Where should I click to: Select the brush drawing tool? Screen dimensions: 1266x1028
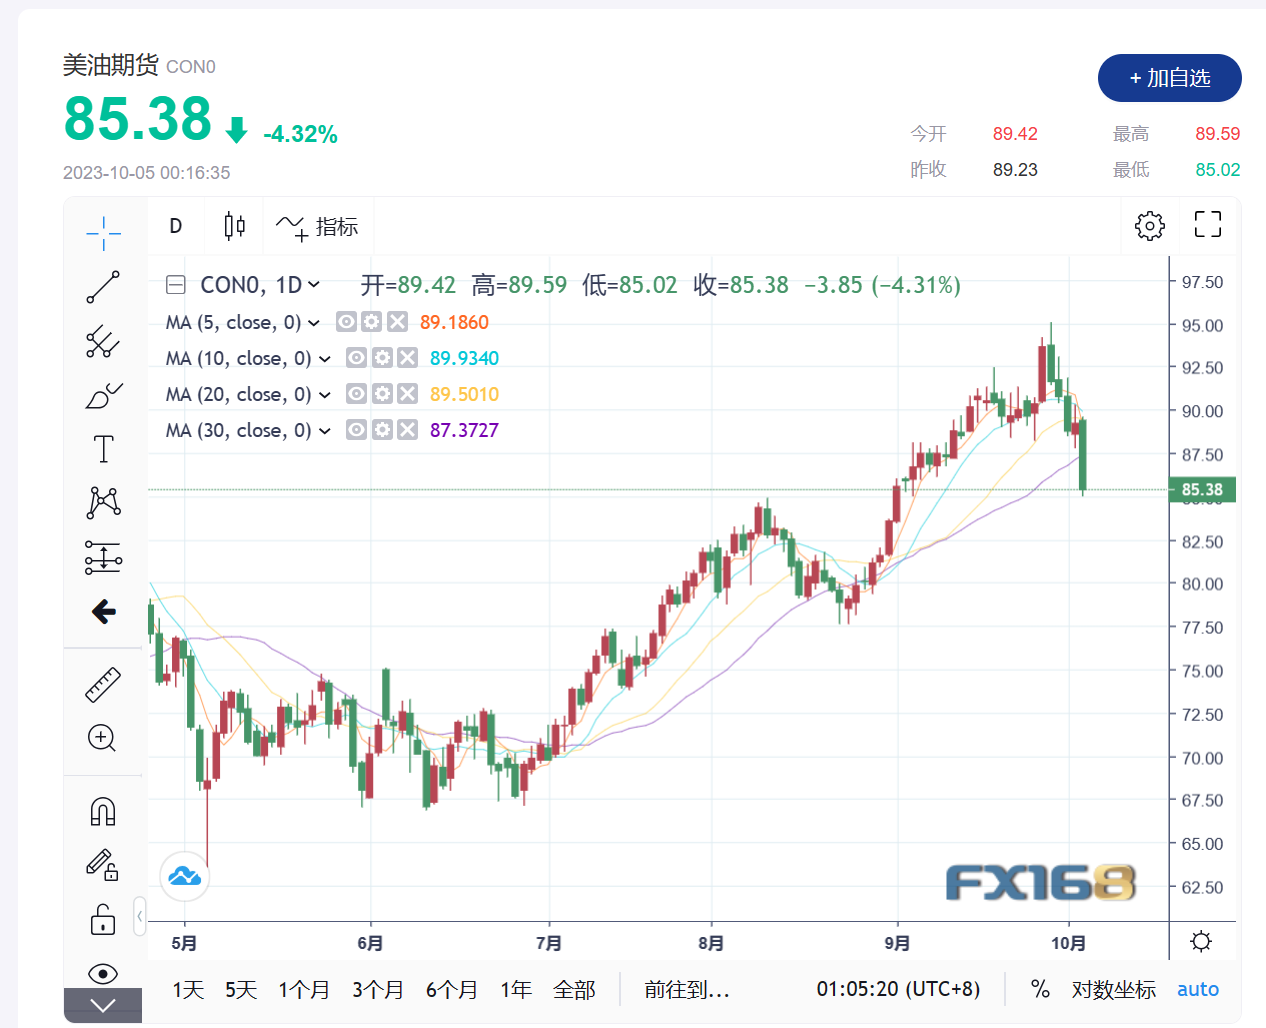(103, 396)
